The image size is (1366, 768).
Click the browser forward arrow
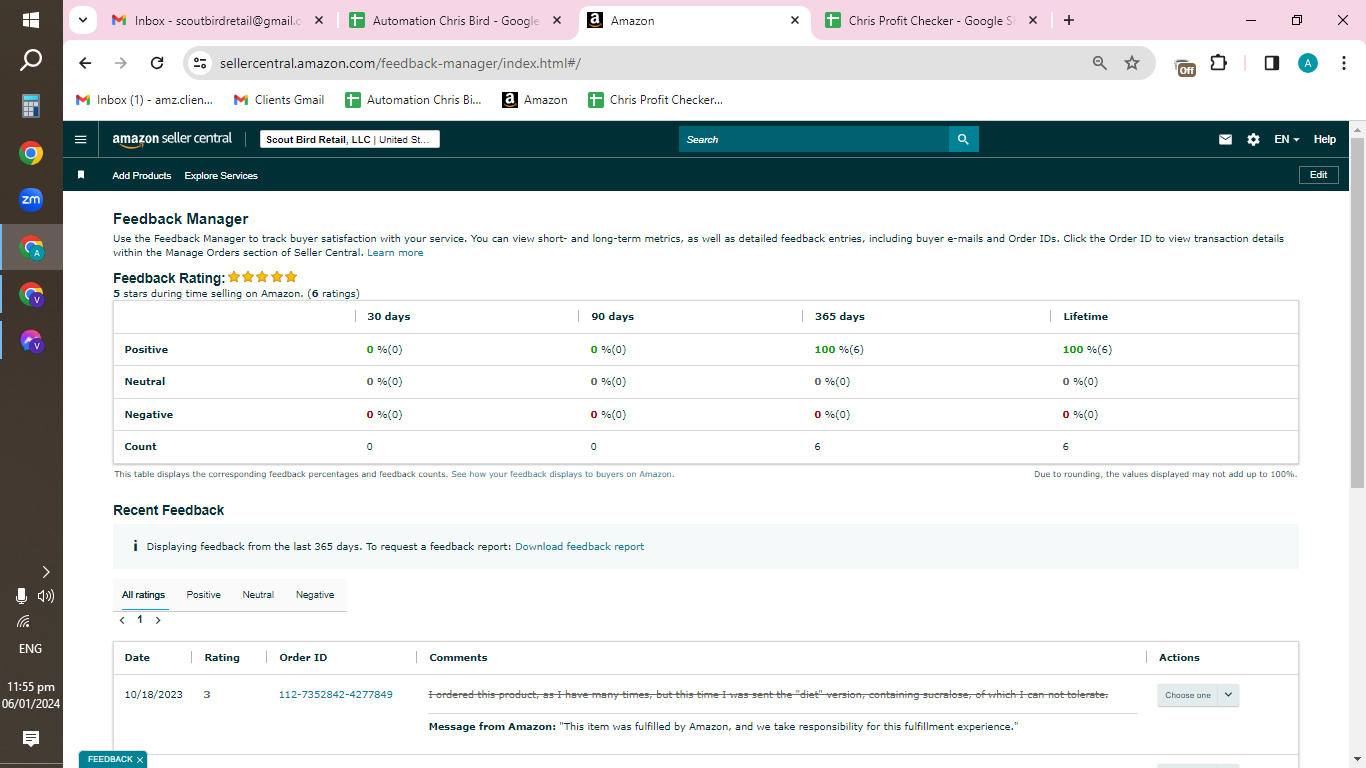[121, 63]
